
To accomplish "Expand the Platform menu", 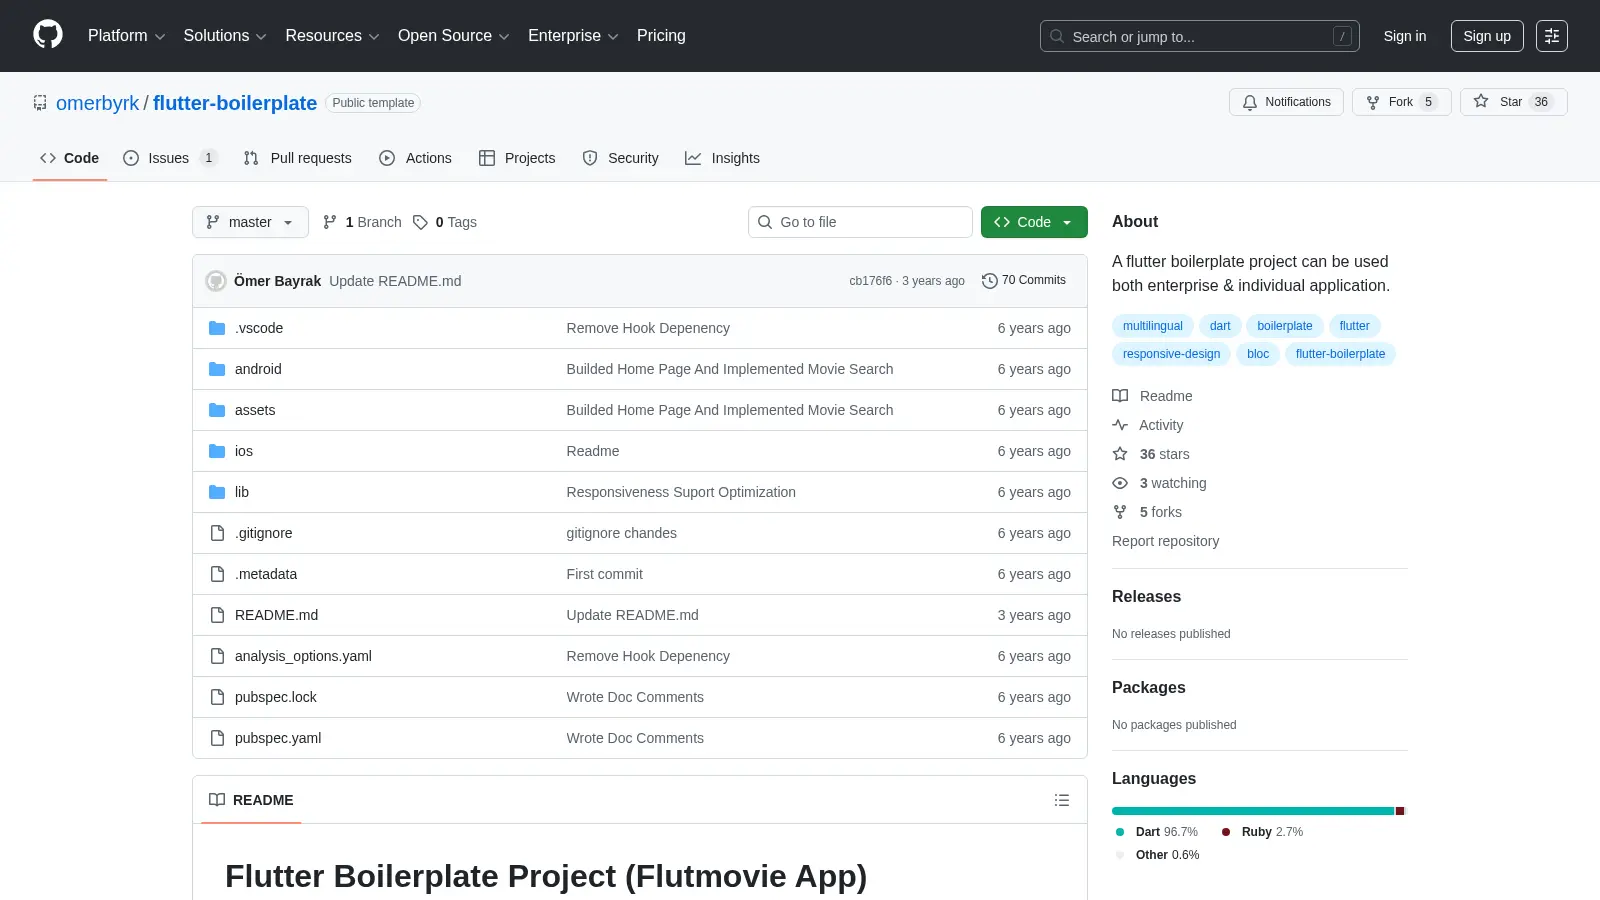I will 126,36.
